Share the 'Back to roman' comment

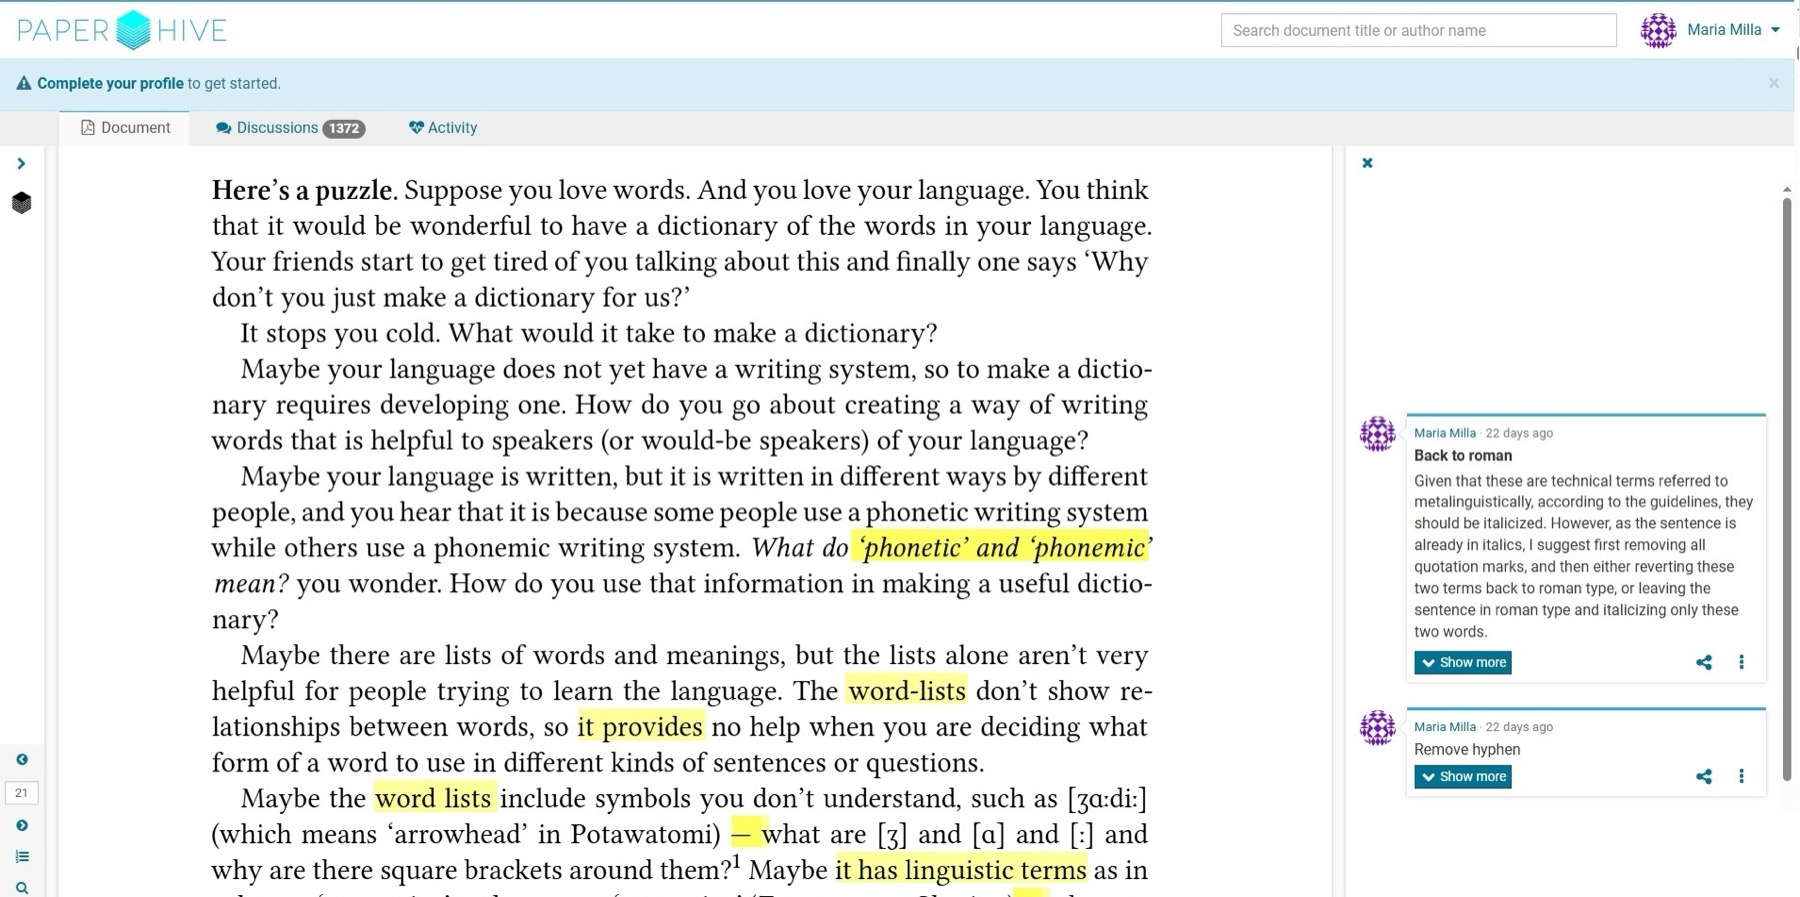(x=1704, y=663)
